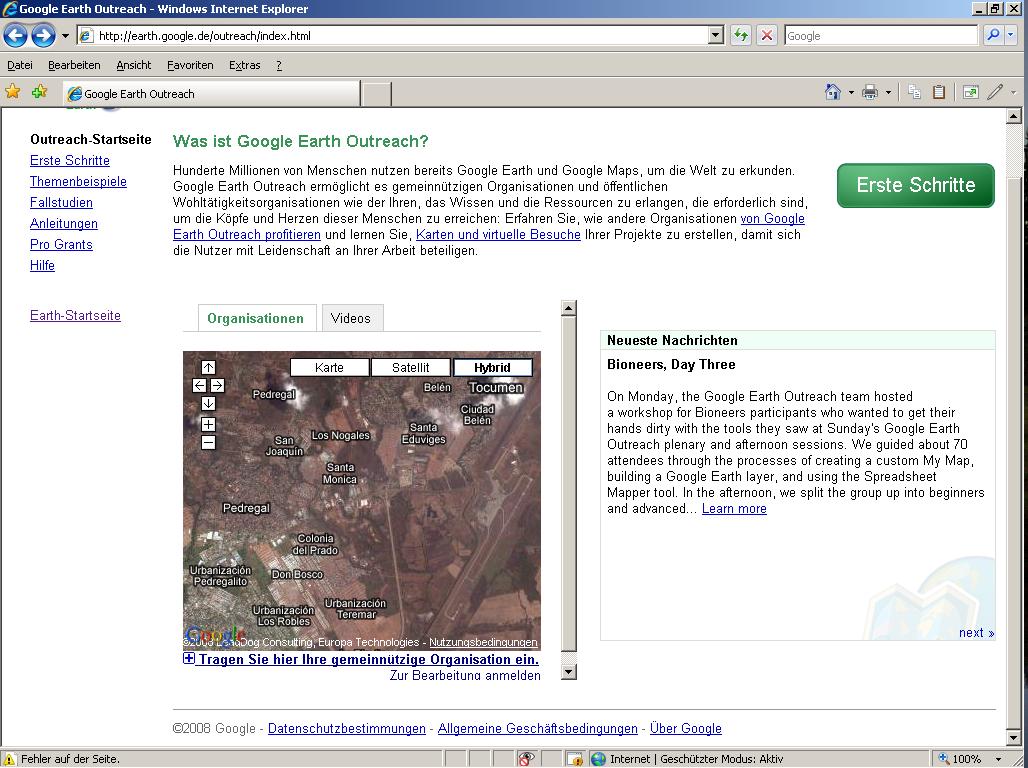Open the ? help menu
The height and width of the screenshot is (768, 1028).
point(279,65)
